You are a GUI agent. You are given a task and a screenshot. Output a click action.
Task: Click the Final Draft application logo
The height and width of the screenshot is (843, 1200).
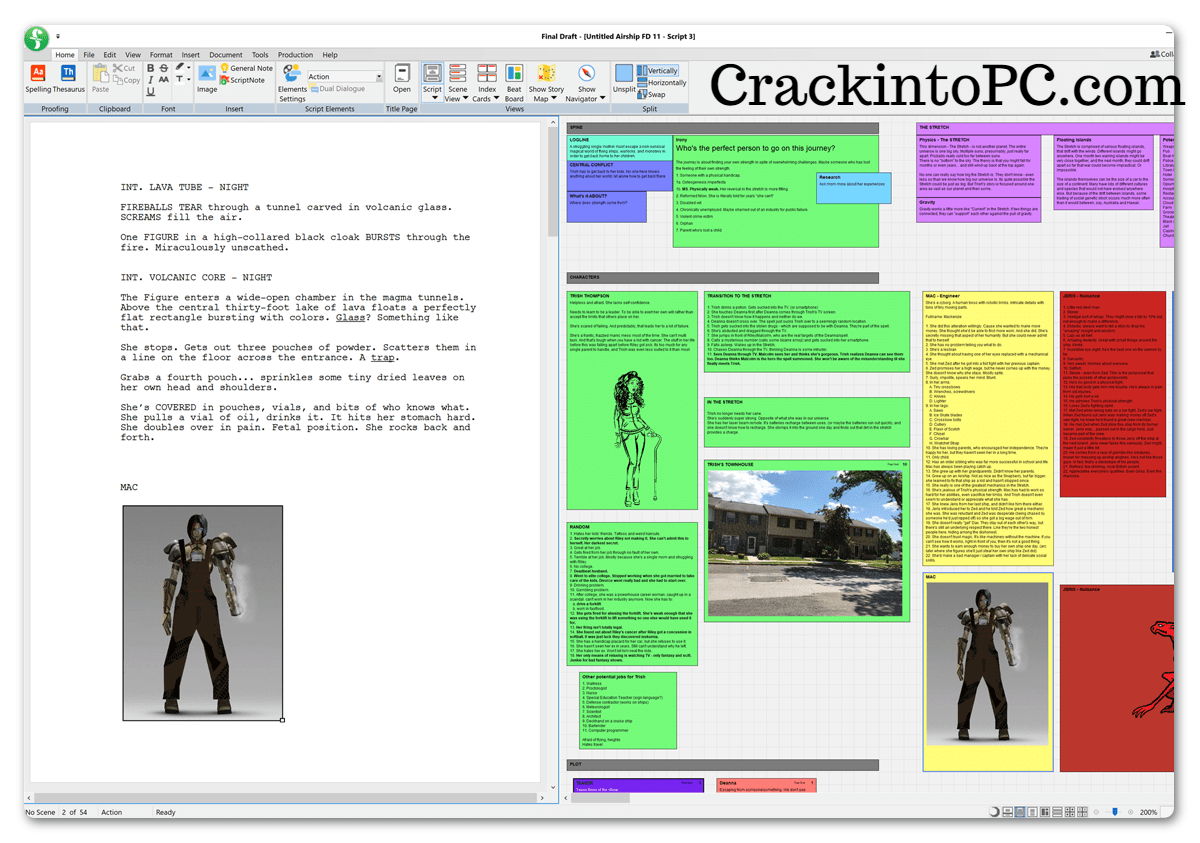[38, 39]
